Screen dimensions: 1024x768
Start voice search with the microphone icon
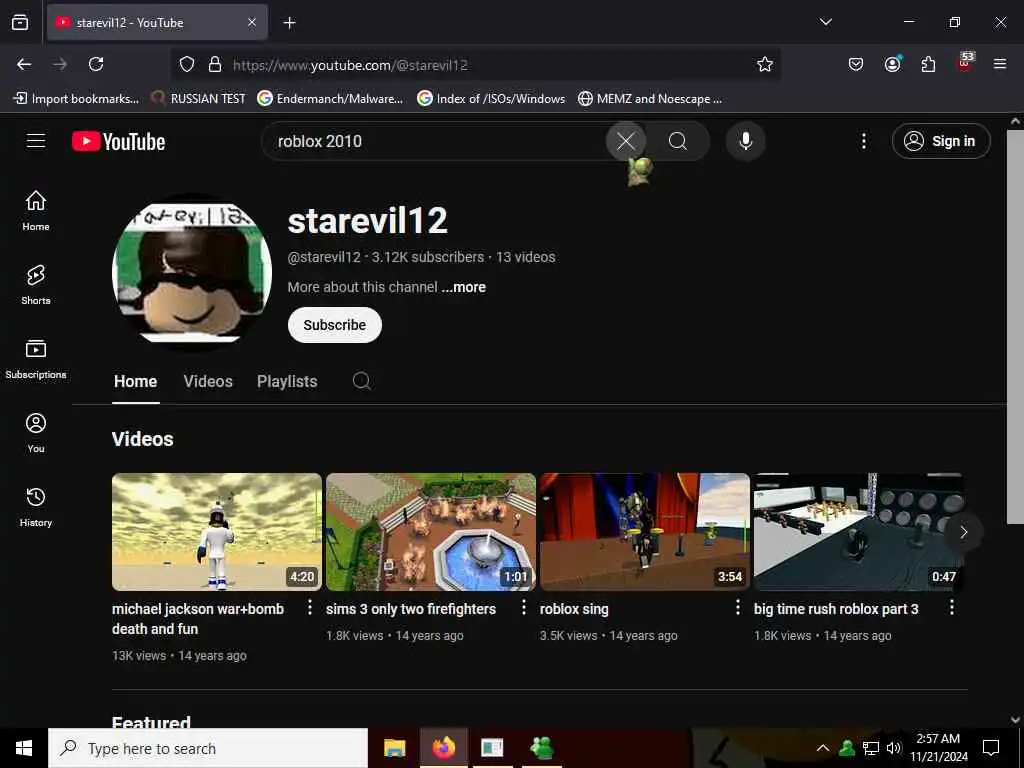pyautogui.click(x=745, y=141)
